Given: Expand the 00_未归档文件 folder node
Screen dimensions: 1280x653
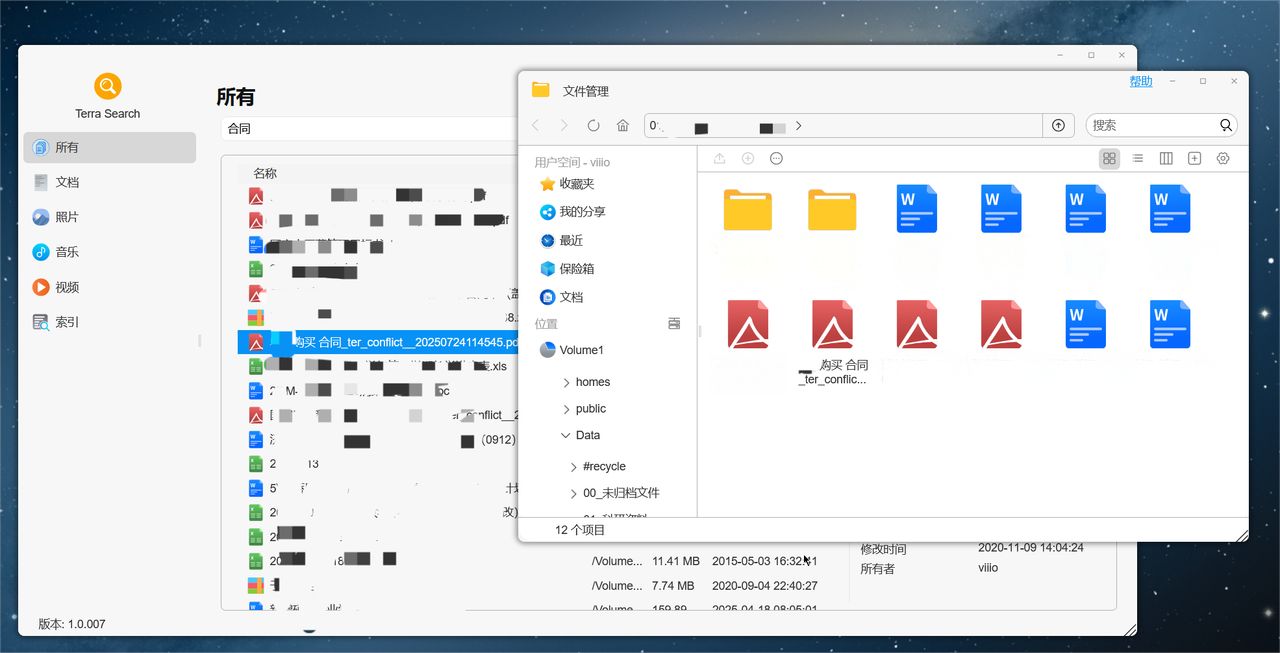Looking at the screenshot, I should [x=574, y=493].
